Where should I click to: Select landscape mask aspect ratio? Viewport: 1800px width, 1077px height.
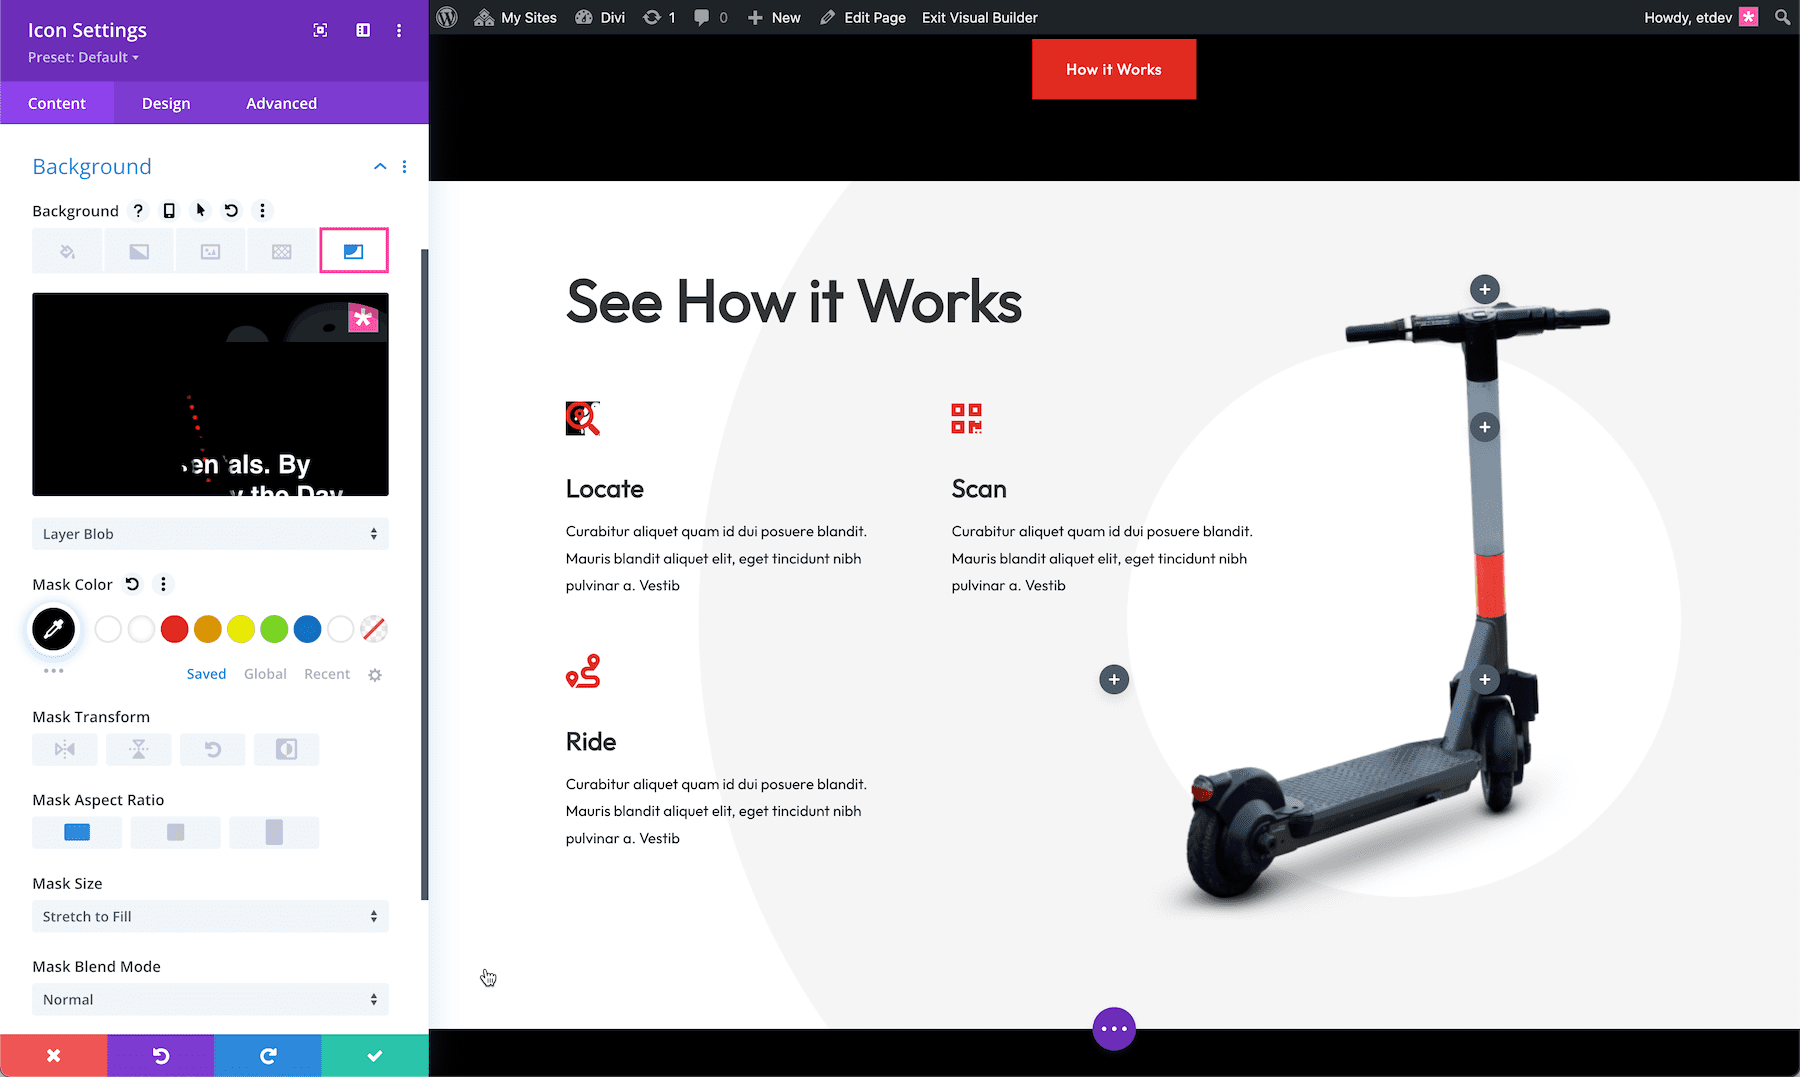77,832
